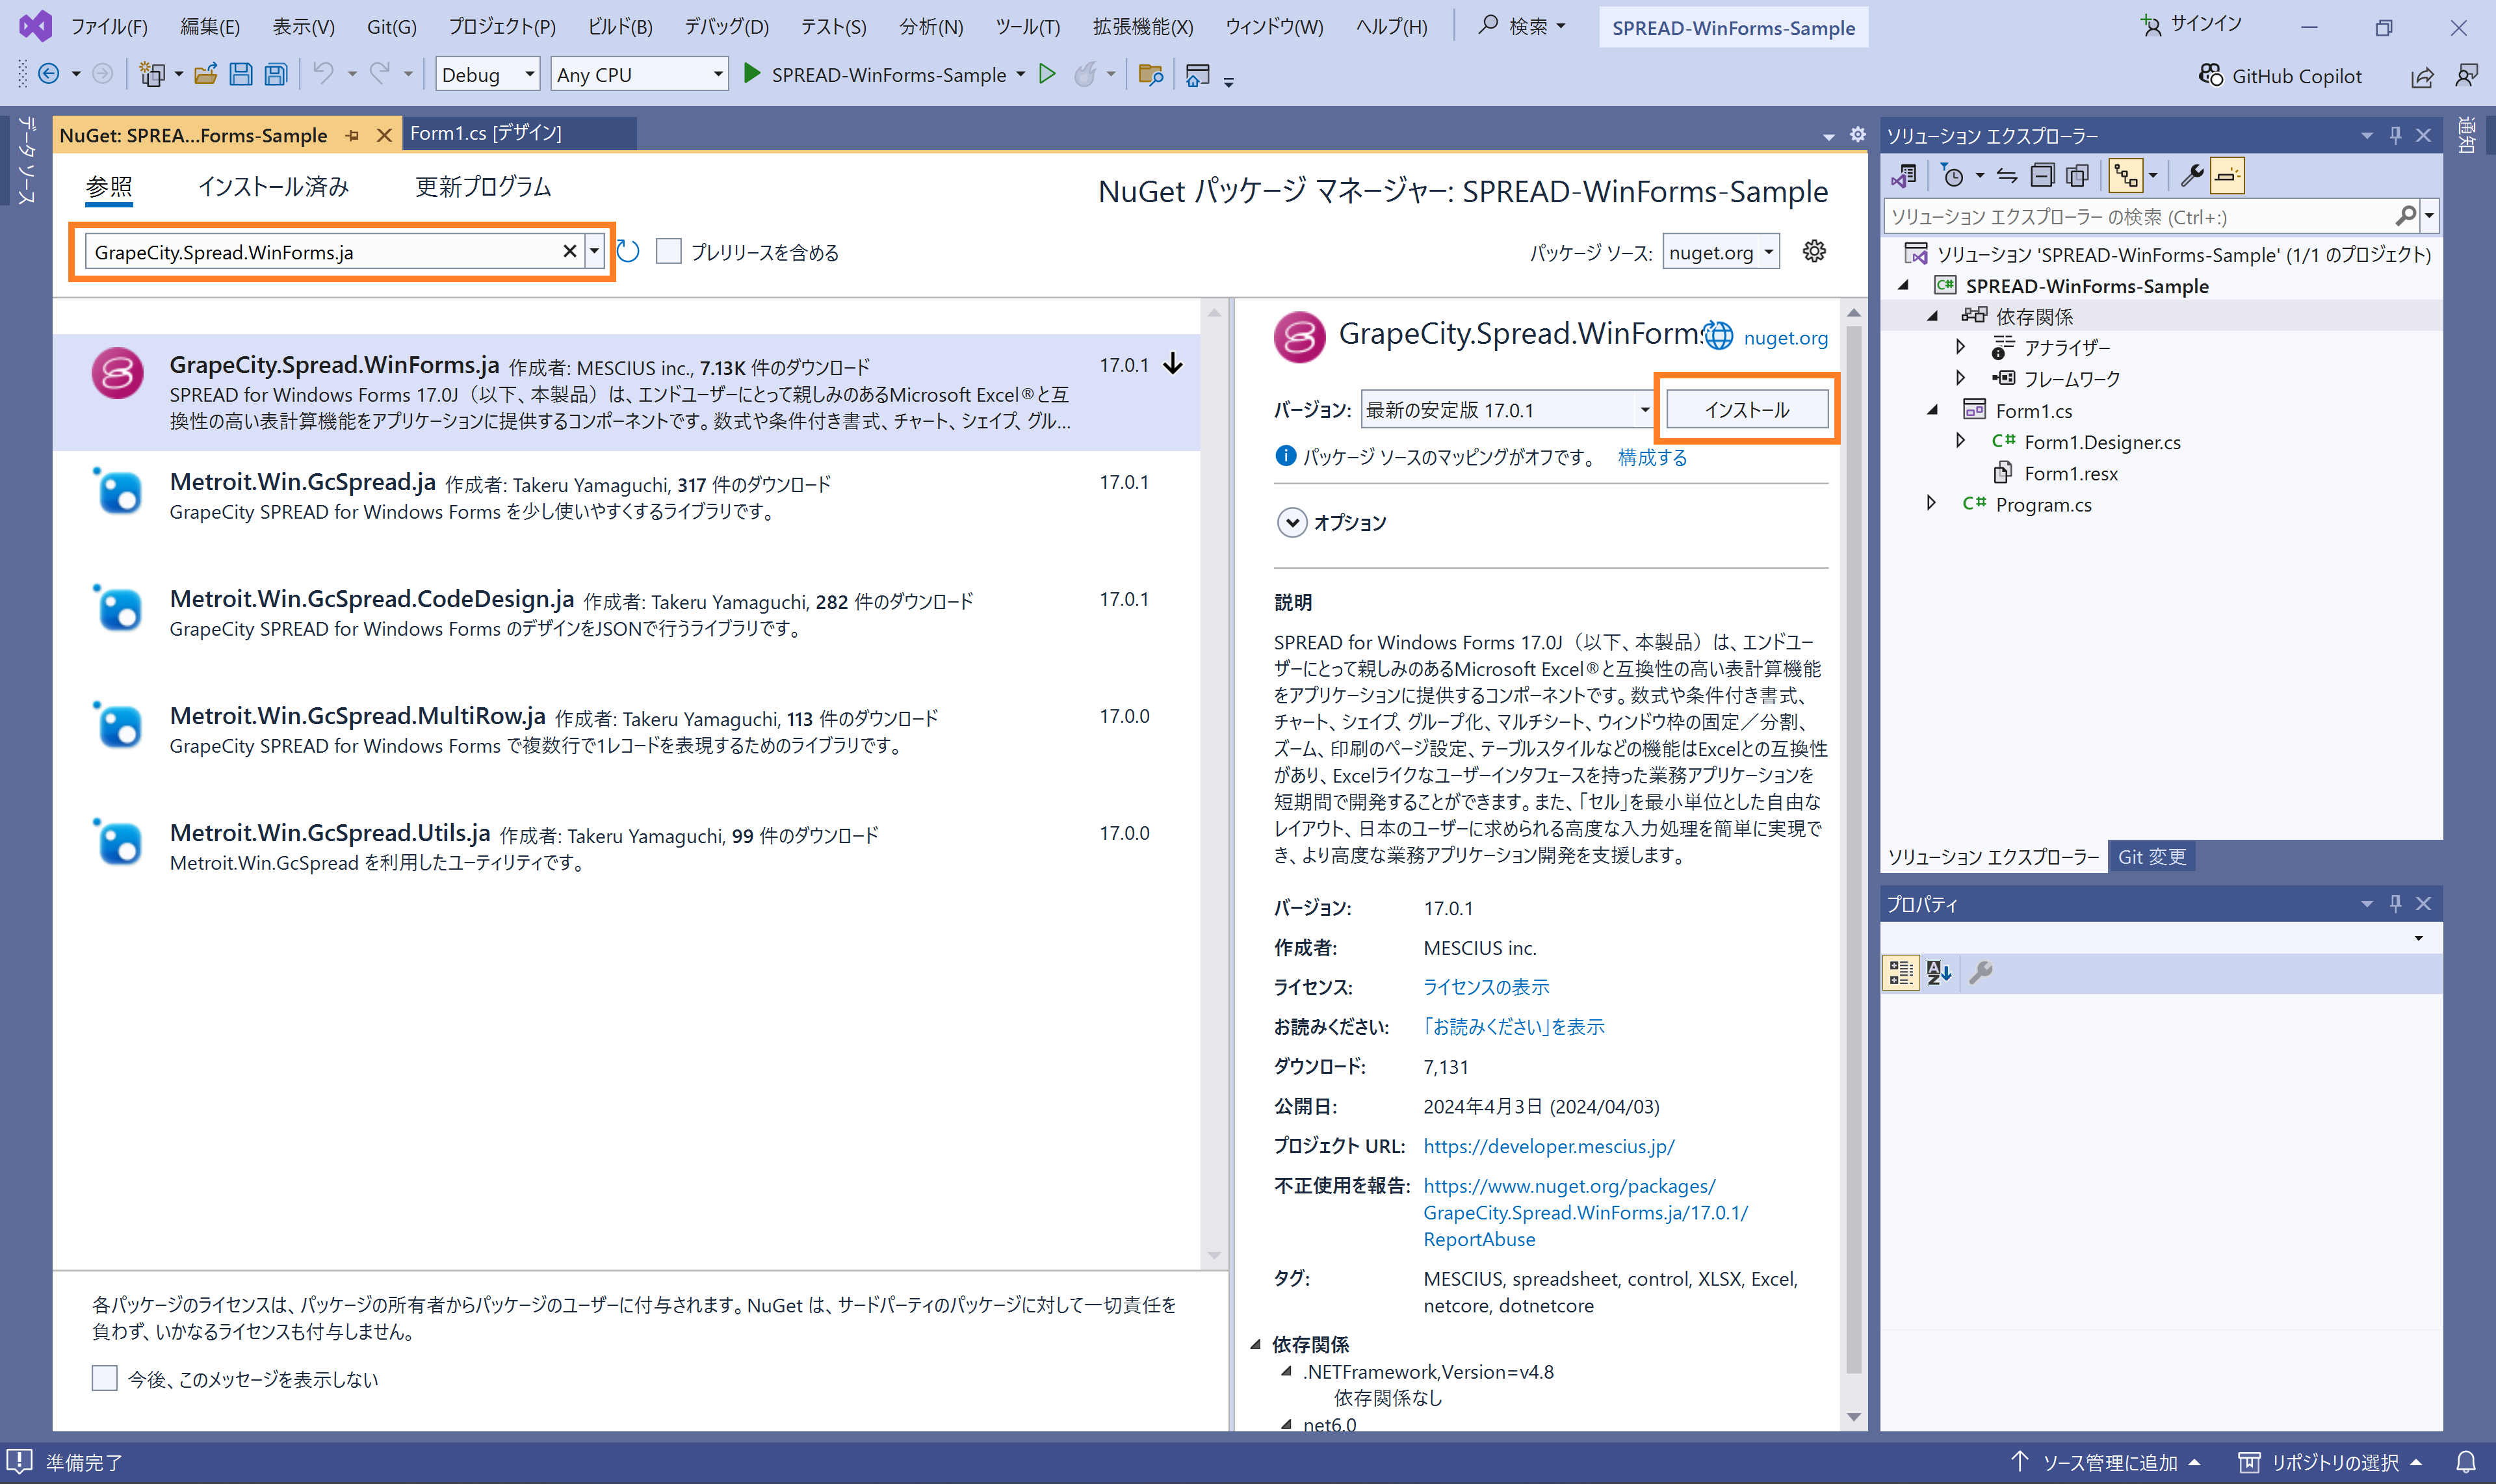The width and height of the screenshot is (2496, 1484).
Task: Start debugging SPREAD-WinForms-Sample with green play
Action: 752,73
